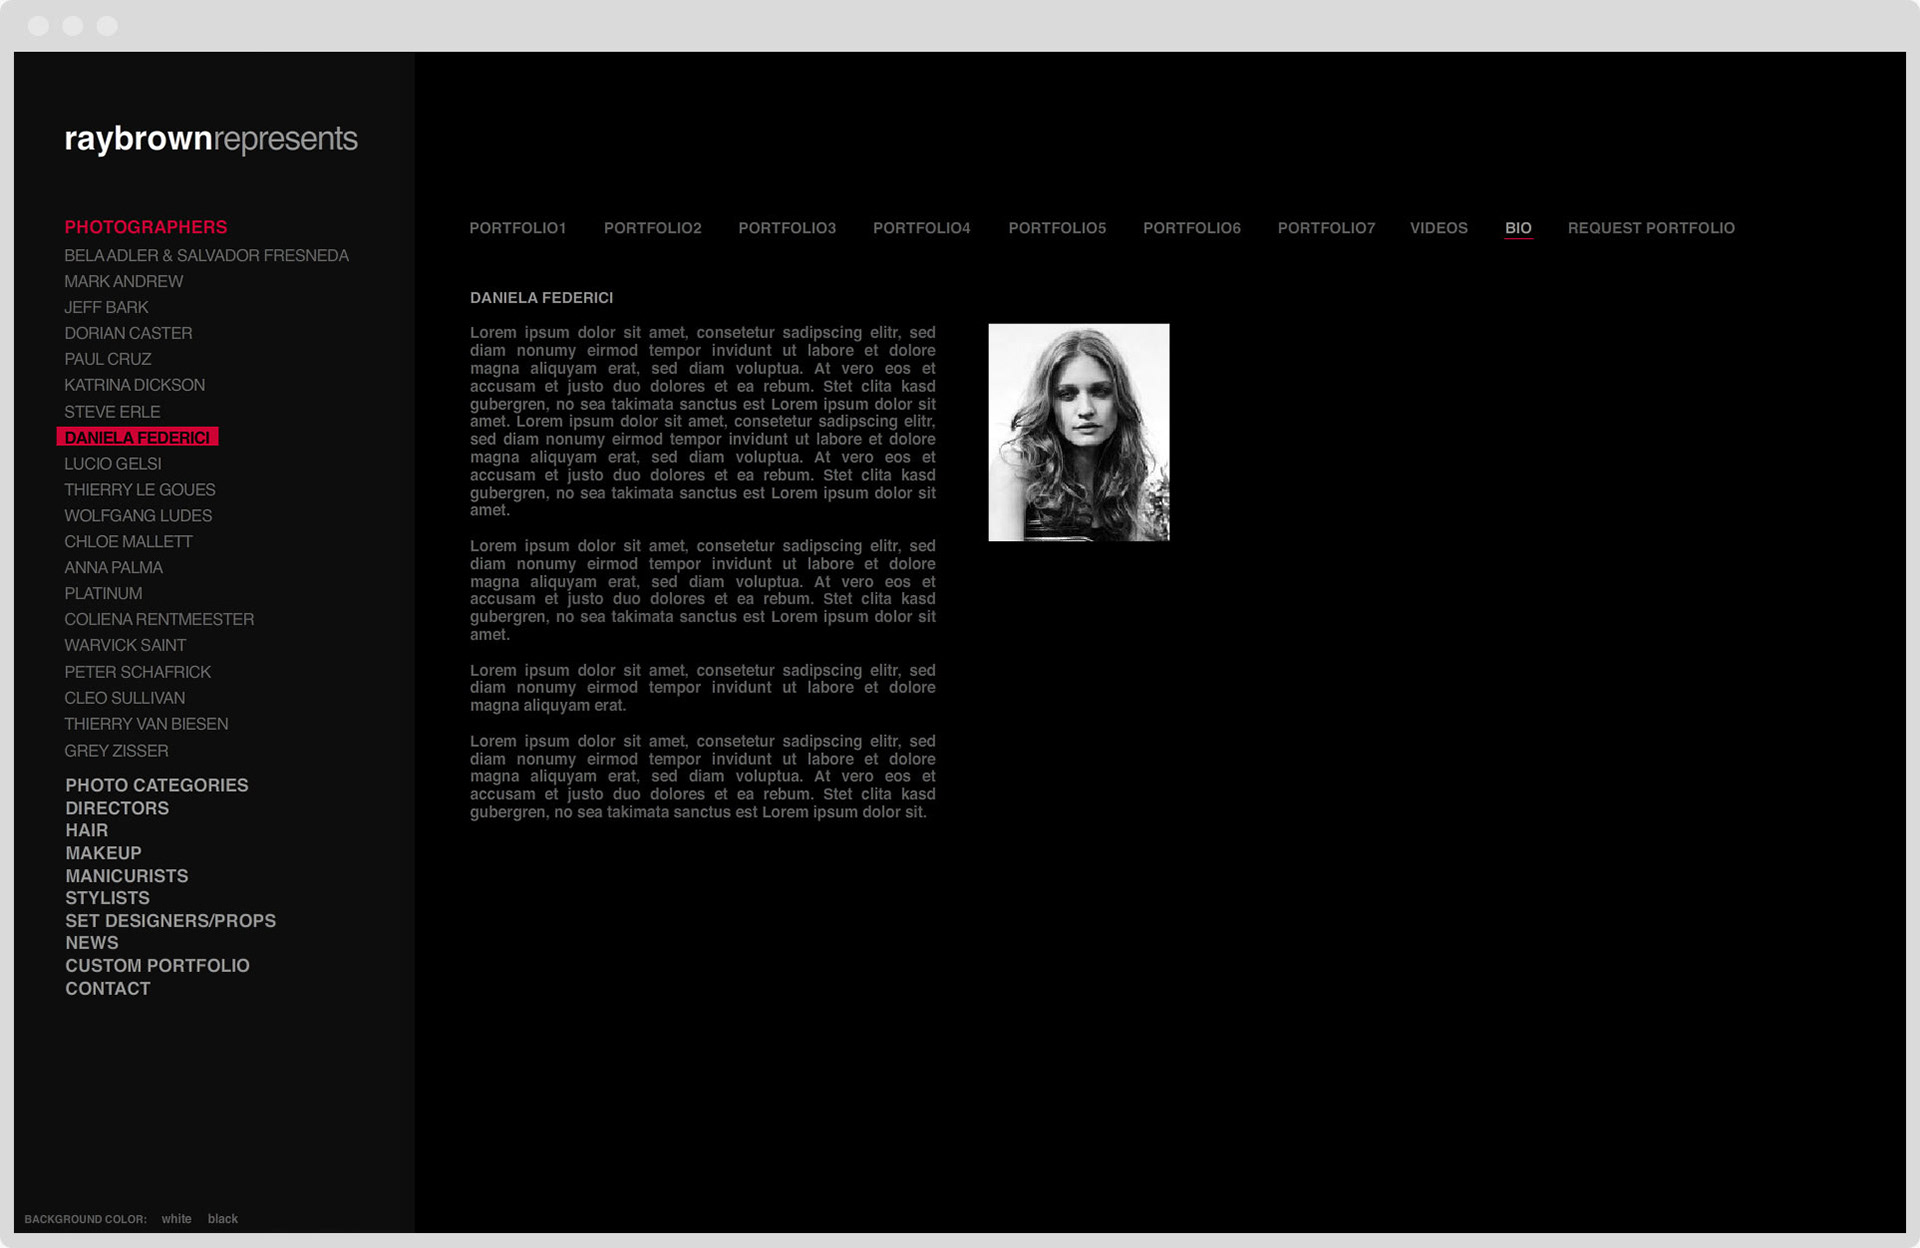The width and height of the screenshot is (1920, 1248).
Task: Open the VIDEOS tab
Action: pos(1438,228)
